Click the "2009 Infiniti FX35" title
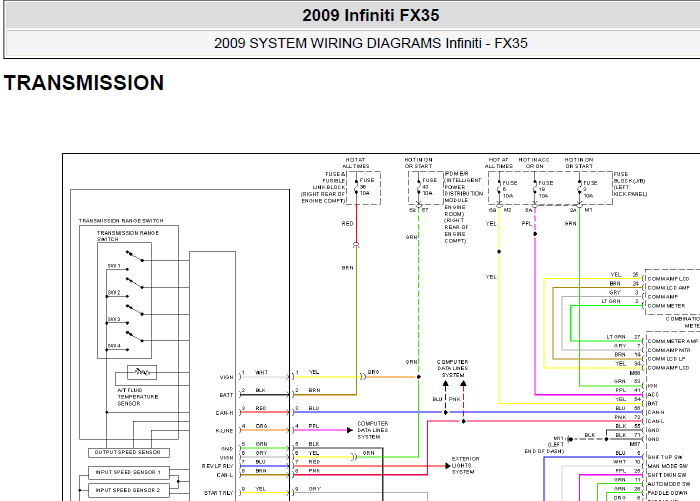Screen dimensions: 700x501 371,16
